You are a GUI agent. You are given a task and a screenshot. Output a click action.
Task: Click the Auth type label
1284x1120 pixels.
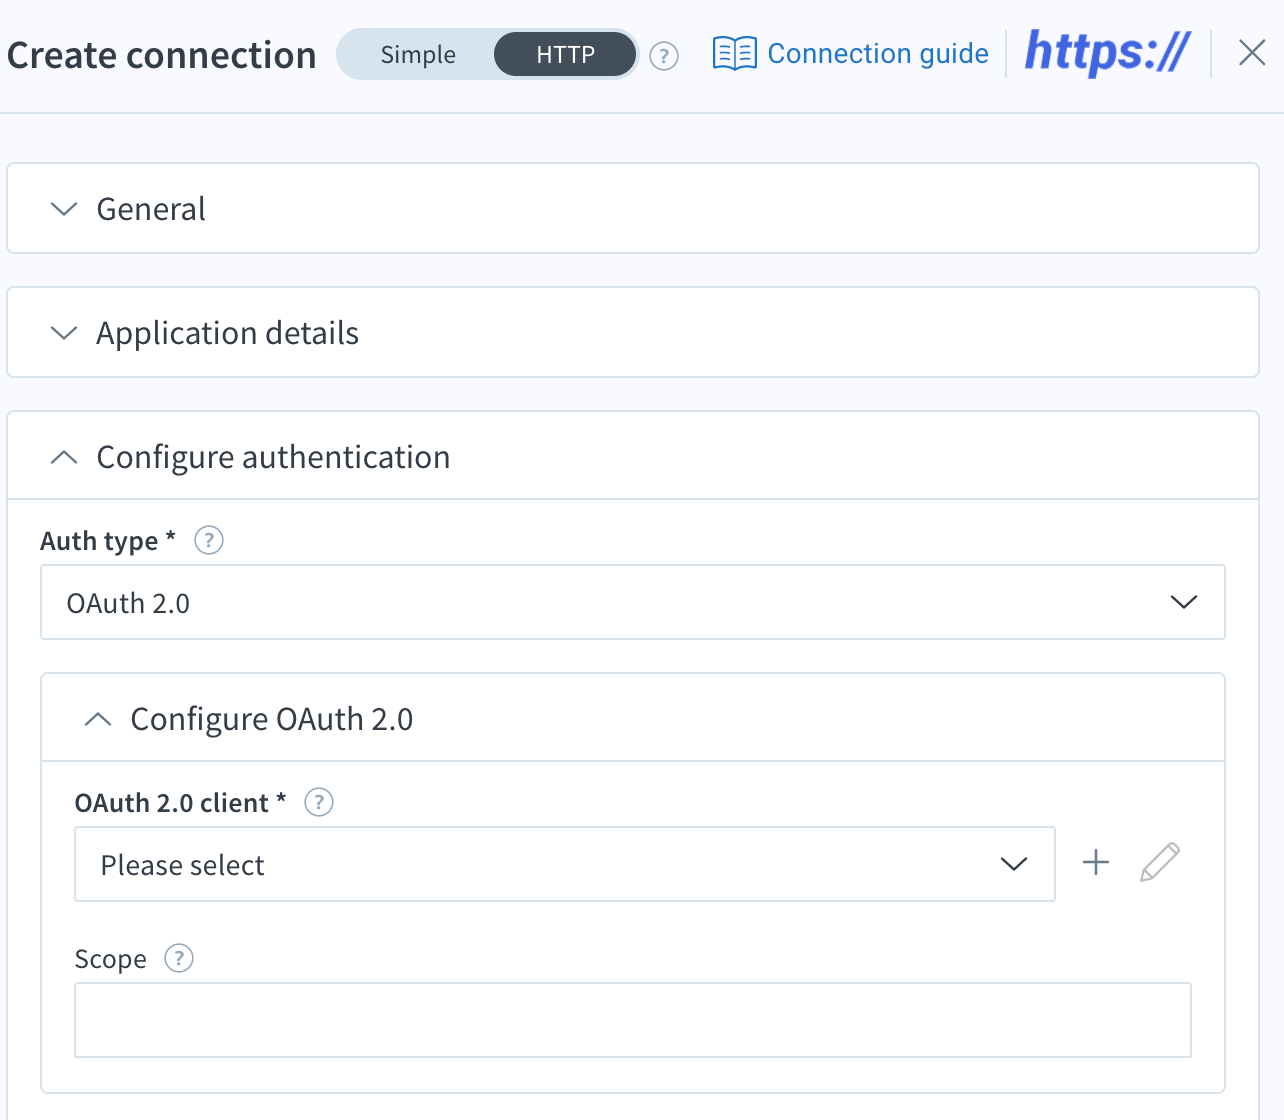pyautogui.click(x=108, y=541)
